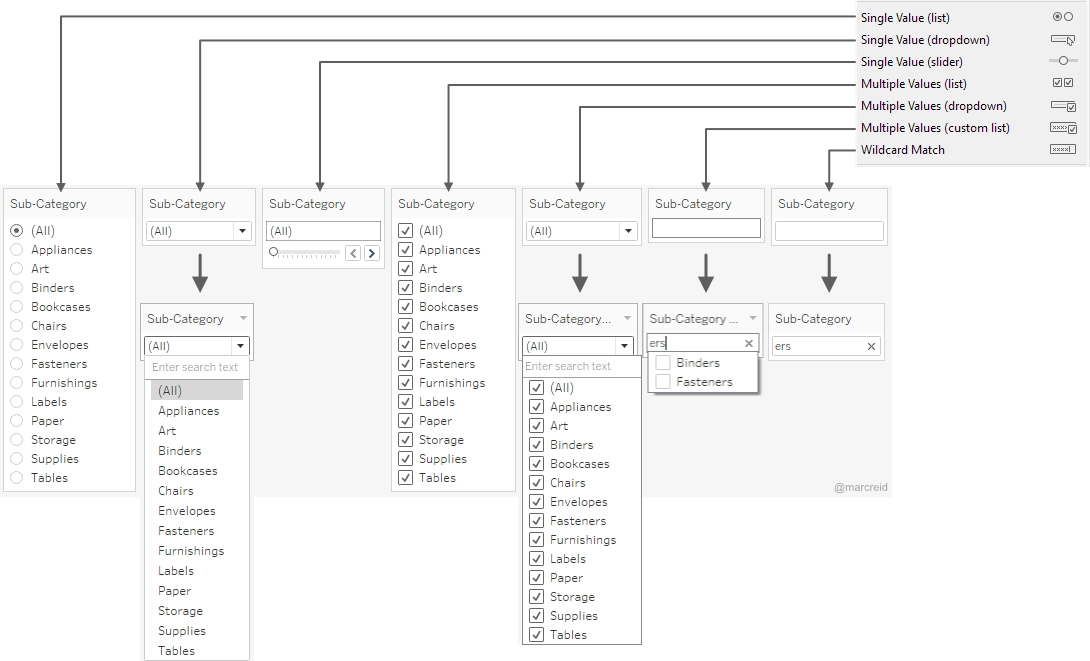Screen dimensions: 1090x661
Task: Click the radio icon beside Single Value (list)
Action: [x=1062, y=17]
